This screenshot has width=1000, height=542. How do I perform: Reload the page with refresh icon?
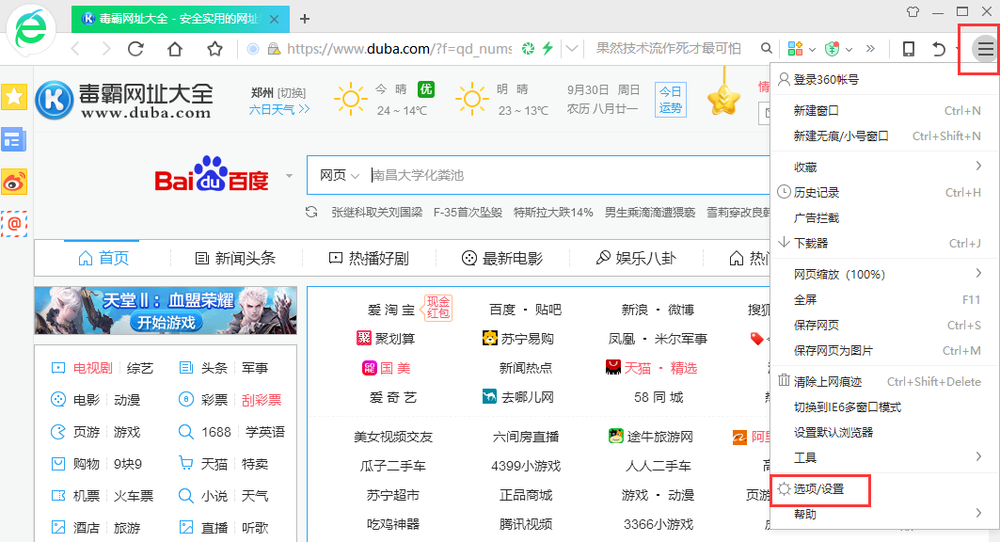tap(136, 48)
